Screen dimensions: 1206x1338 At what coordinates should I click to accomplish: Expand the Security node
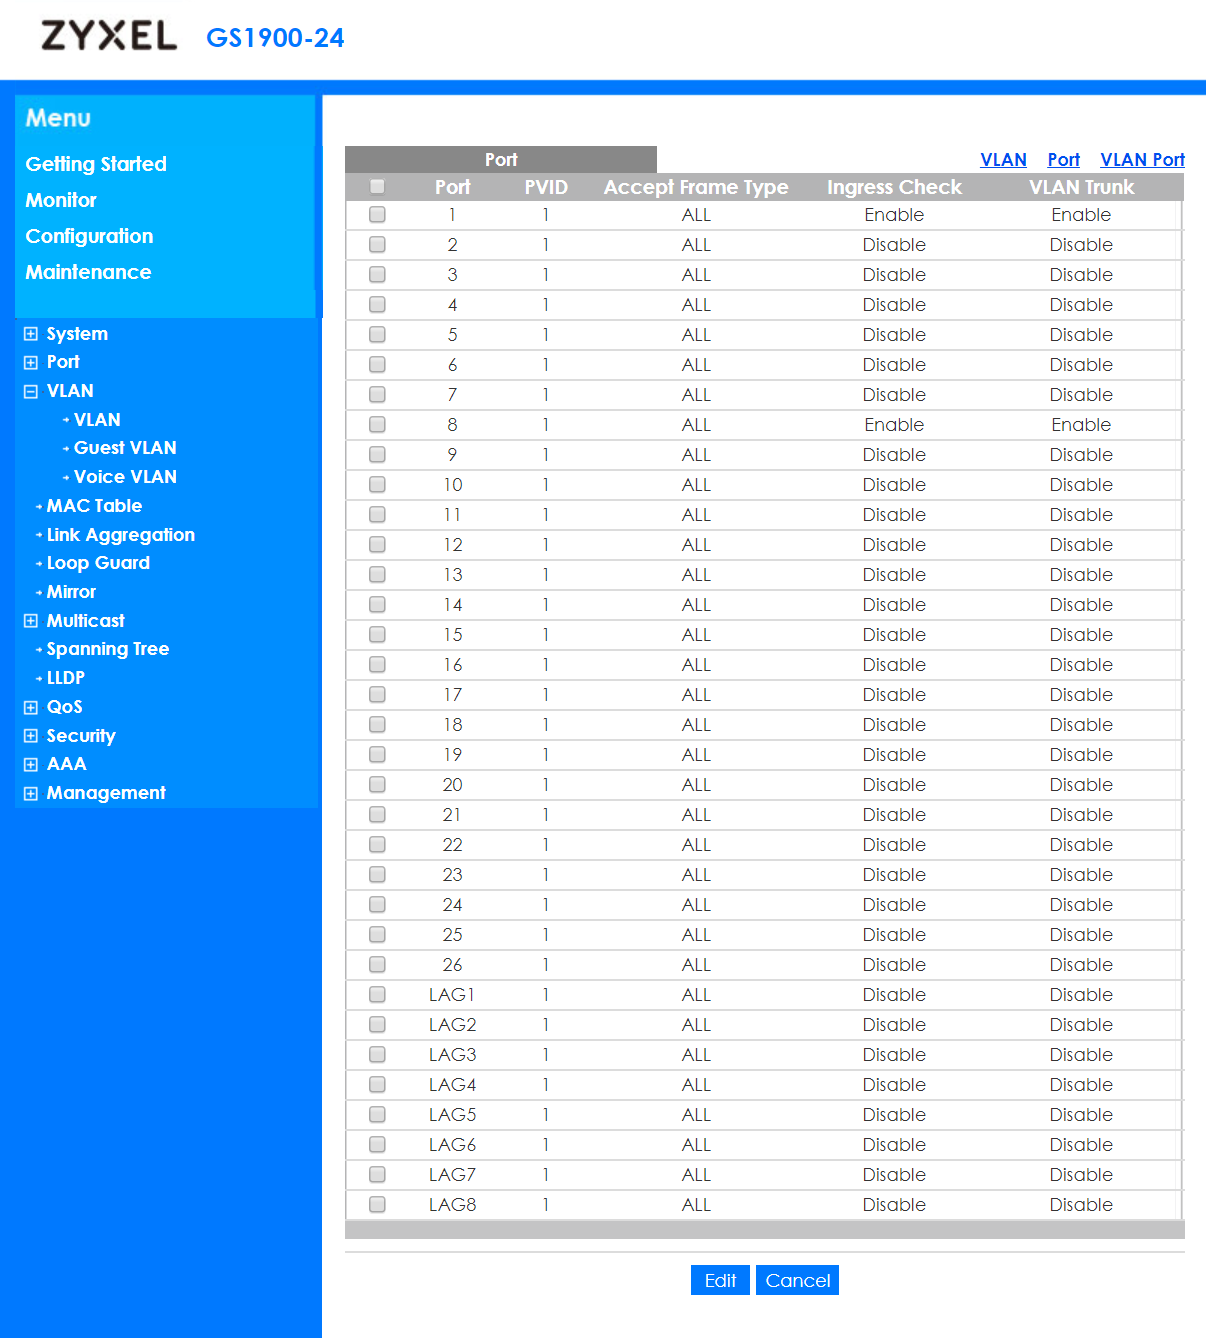(x=31, y=736)
